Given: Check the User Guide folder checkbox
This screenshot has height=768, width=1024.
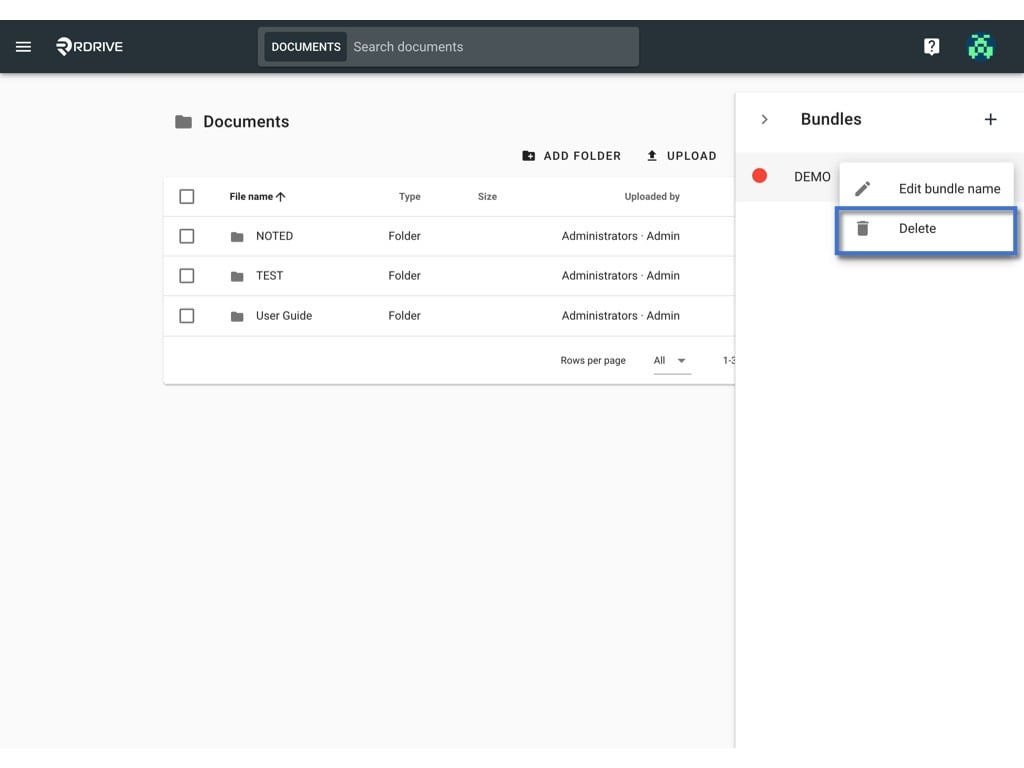Looking at the screenshot, I should click(187, 315).
